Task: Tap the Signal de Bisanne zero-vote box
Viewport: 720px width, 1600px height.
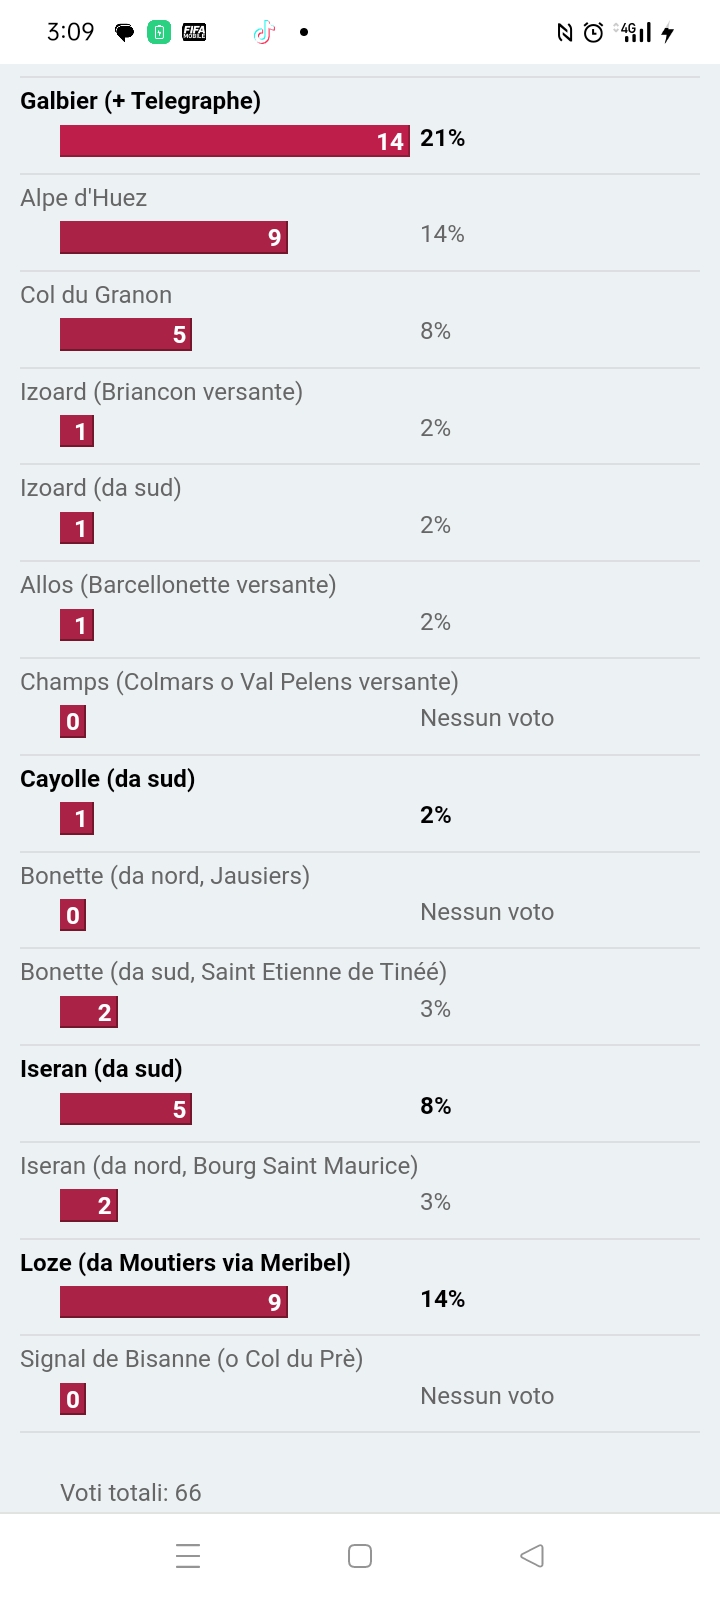Action: tap(73, 1399)
